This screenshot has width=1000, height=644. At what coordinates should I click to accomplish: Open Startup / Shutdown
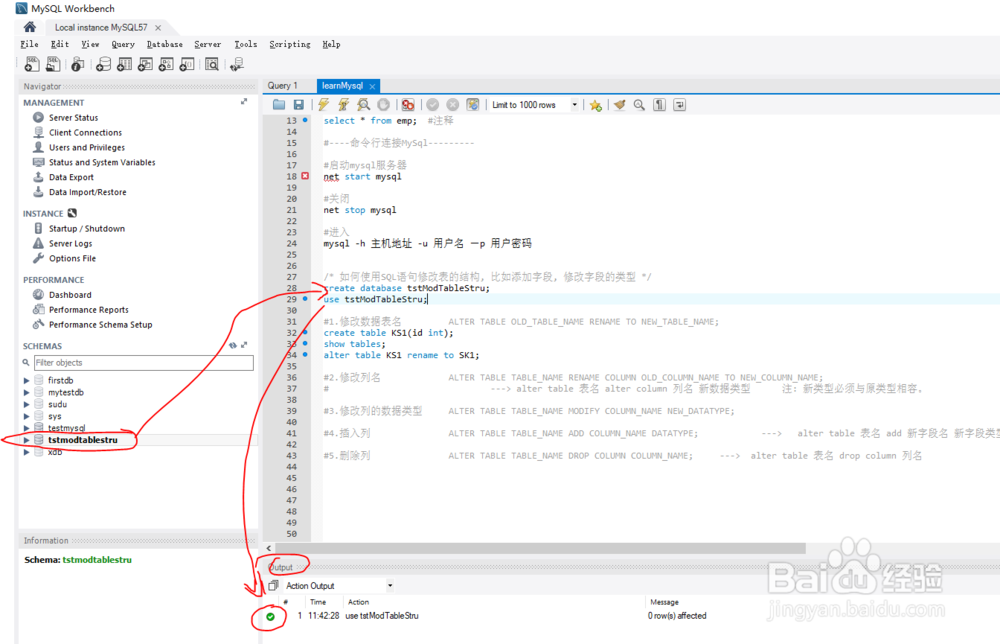point(87,228)
